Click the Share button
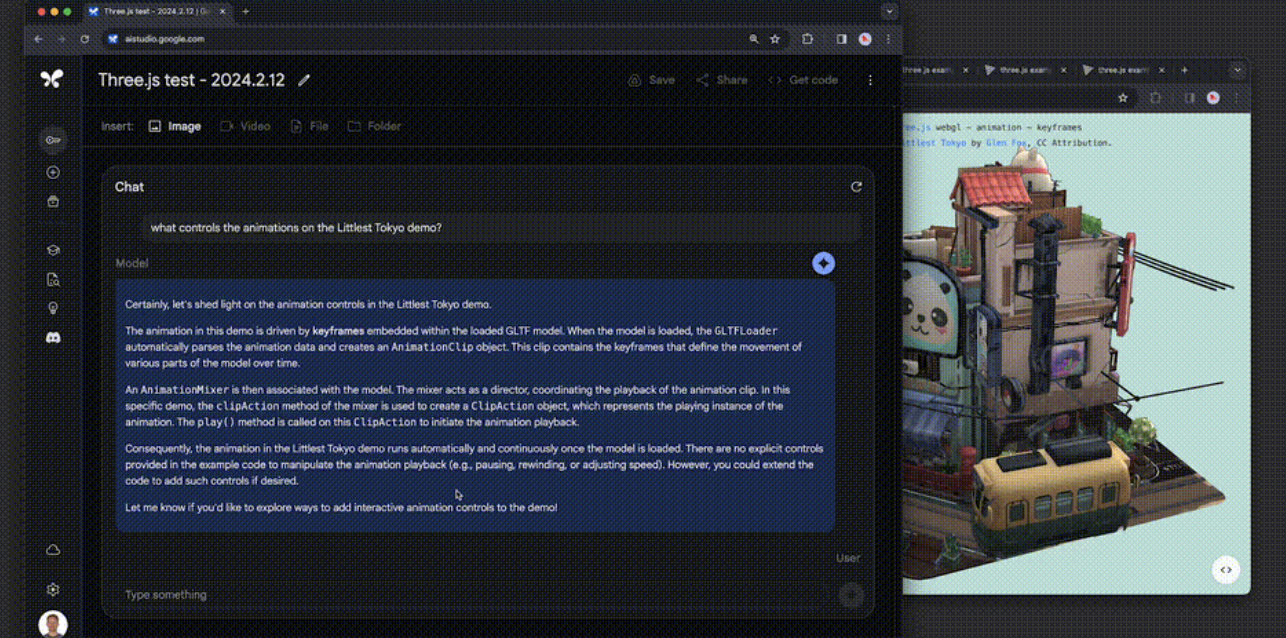 point(721,80)
